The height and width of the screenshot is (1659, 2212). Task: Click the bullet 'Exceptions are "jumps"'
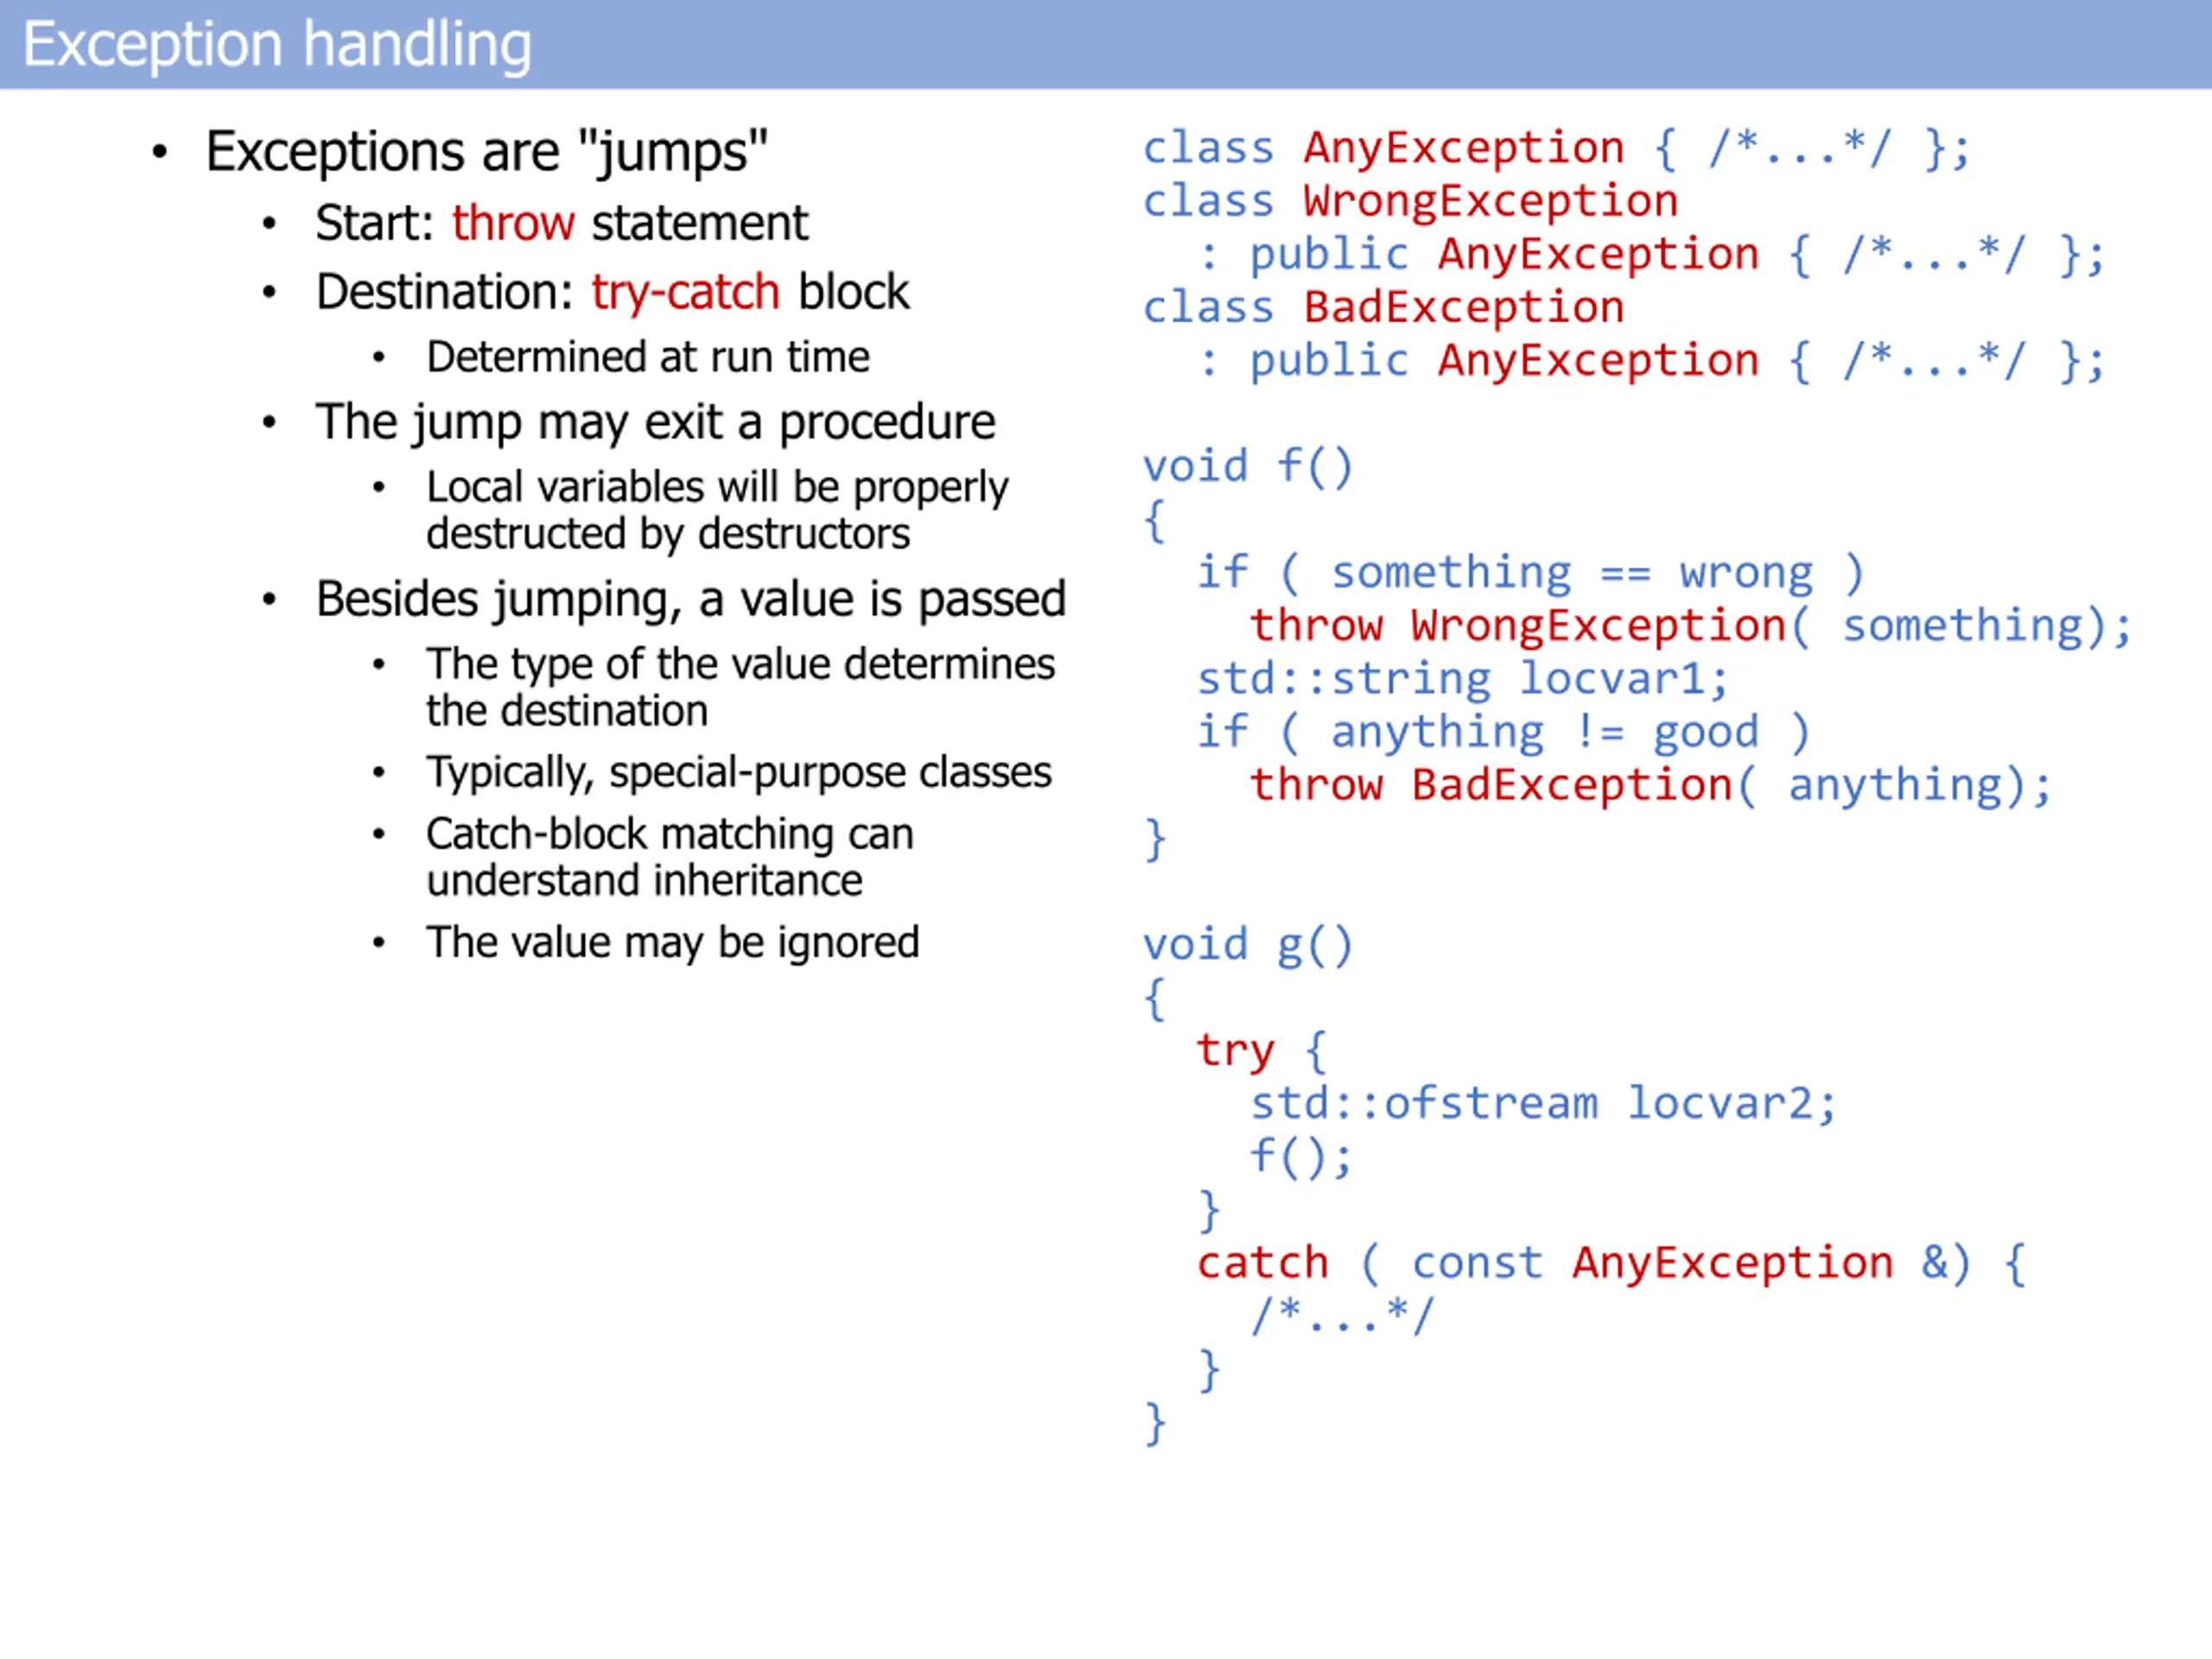click(486, 153)
